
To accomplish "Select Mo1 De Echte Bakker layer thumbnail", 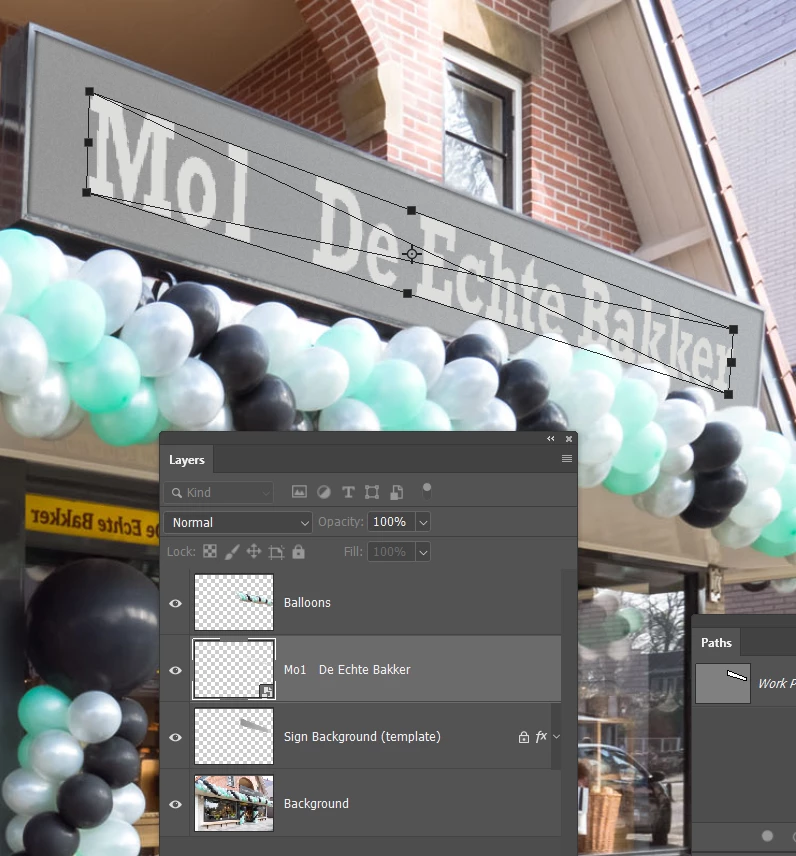I will tap(234, 669).
